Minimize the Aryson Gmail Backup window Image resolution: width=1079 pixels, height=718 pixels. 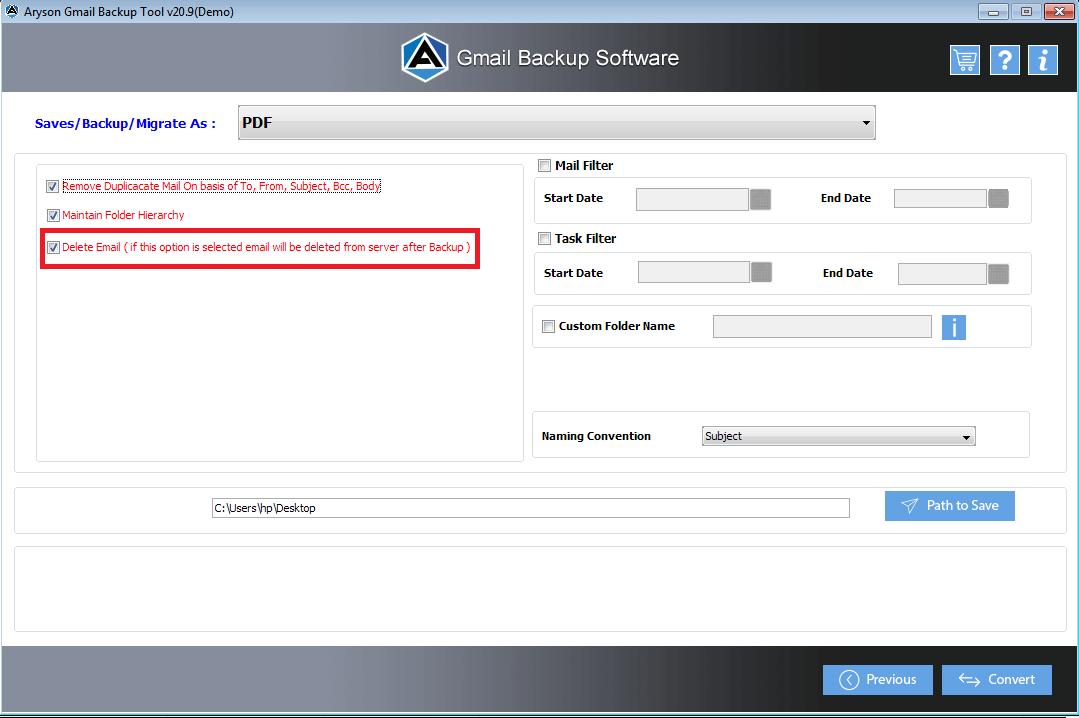pyautogui.click(x=993, y=12)
